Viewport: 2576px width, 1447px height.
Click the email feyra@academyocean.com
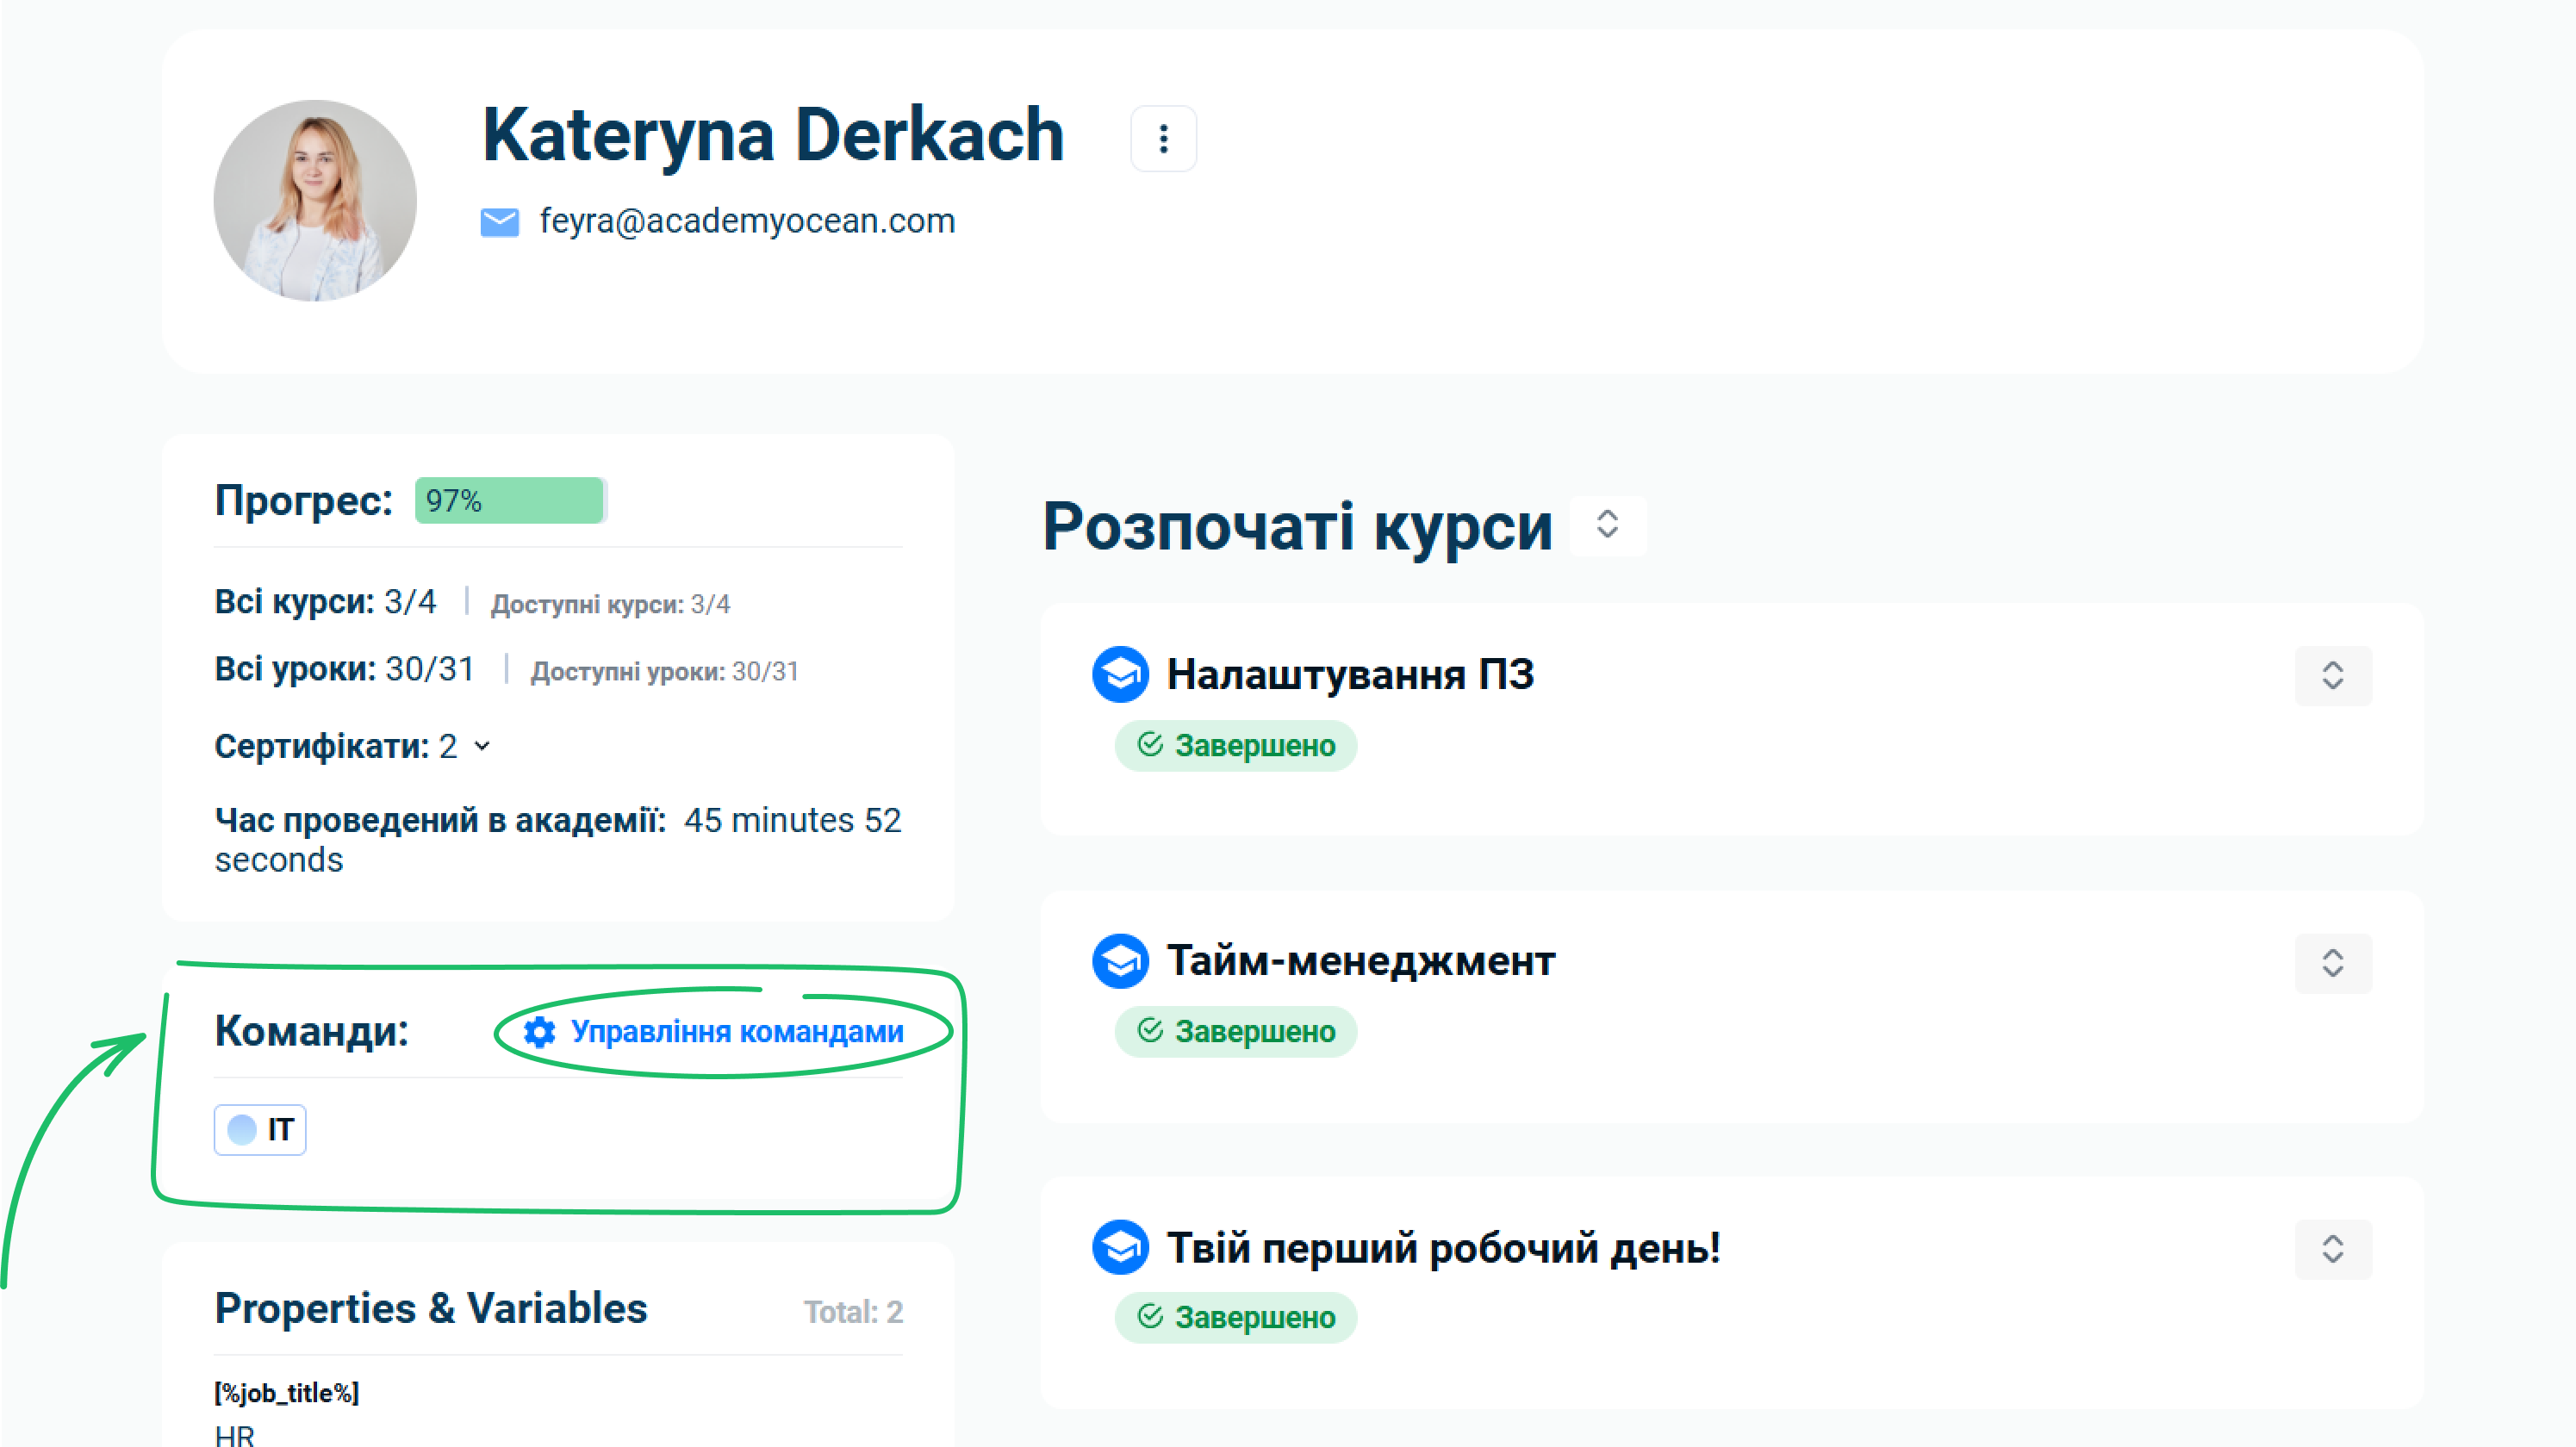point(747,221)
